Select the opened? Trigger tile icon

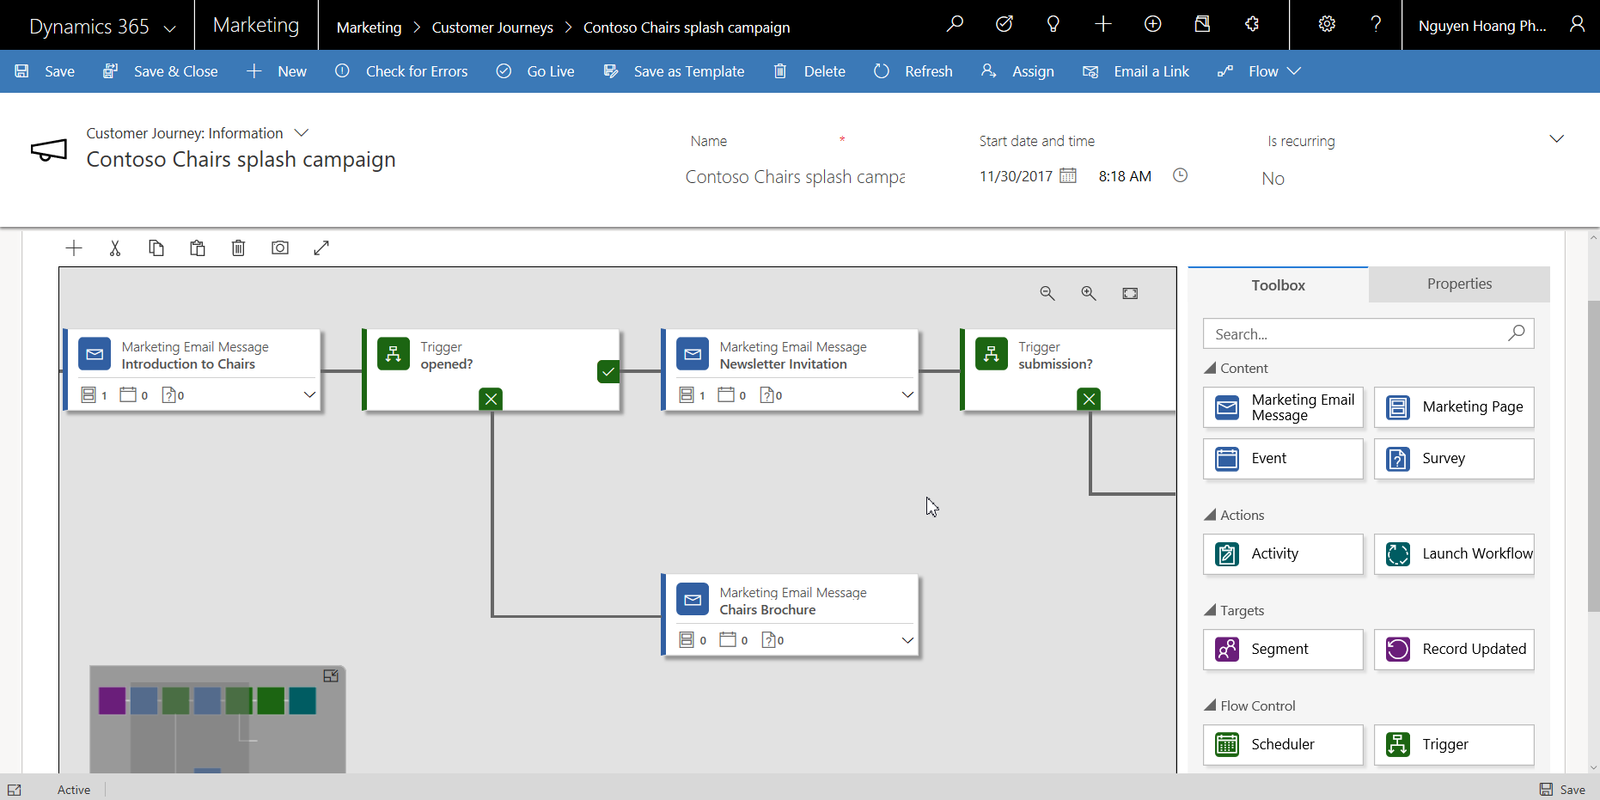click(393, 354)
